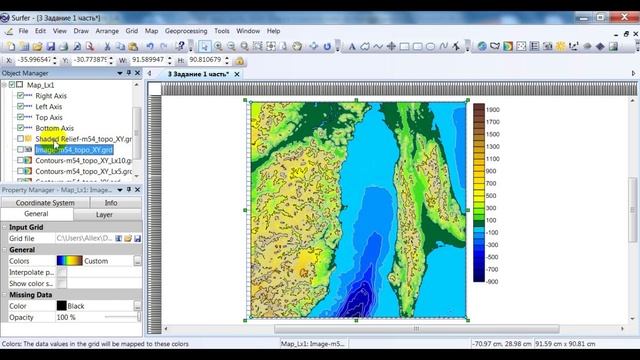The height and width of the screenshot is (360, 640).
Task: Open the File menu
Action: (x=23, y=31)
